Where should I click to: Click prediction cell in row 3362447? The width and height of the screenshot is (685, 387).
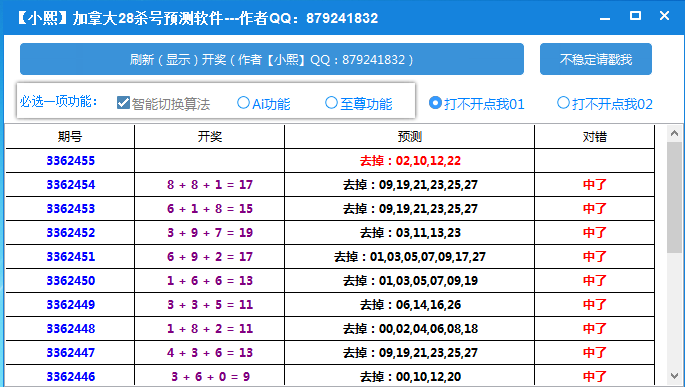[410, 353]
